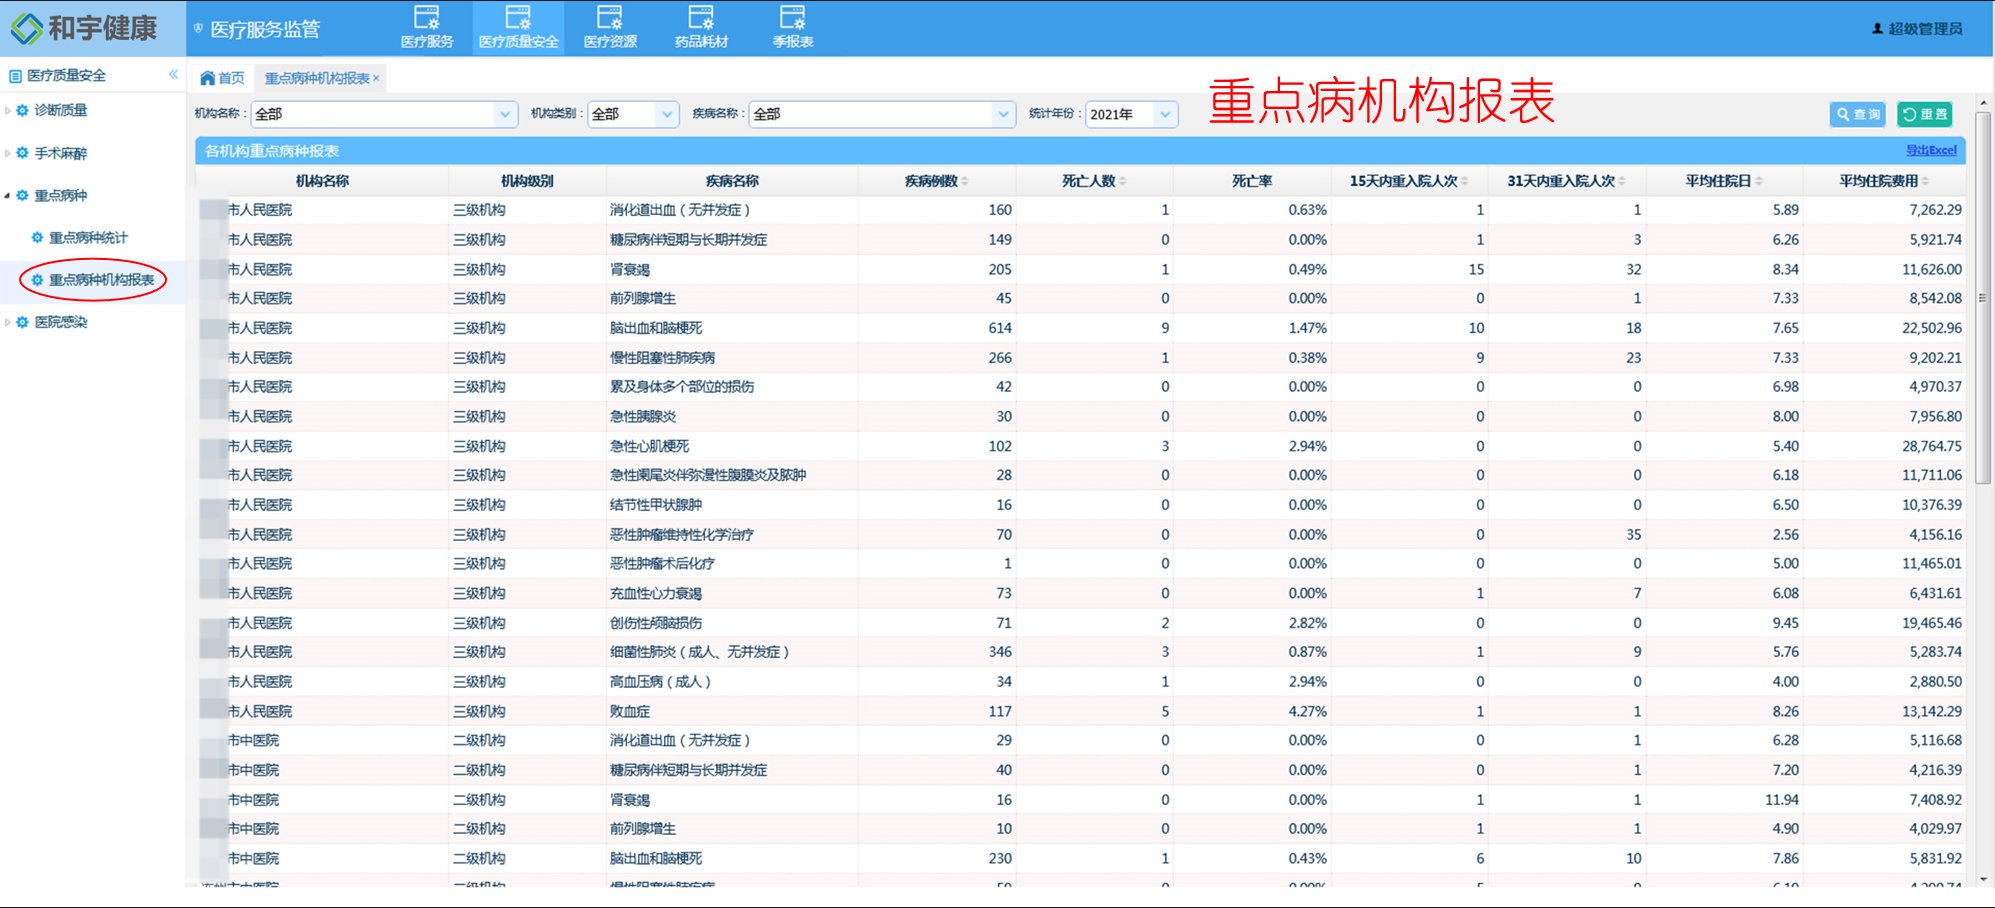1995x908 pixels.
Task: Collapse the left sidebar panel
Action: pyautogui.click(x=173, y=73)
